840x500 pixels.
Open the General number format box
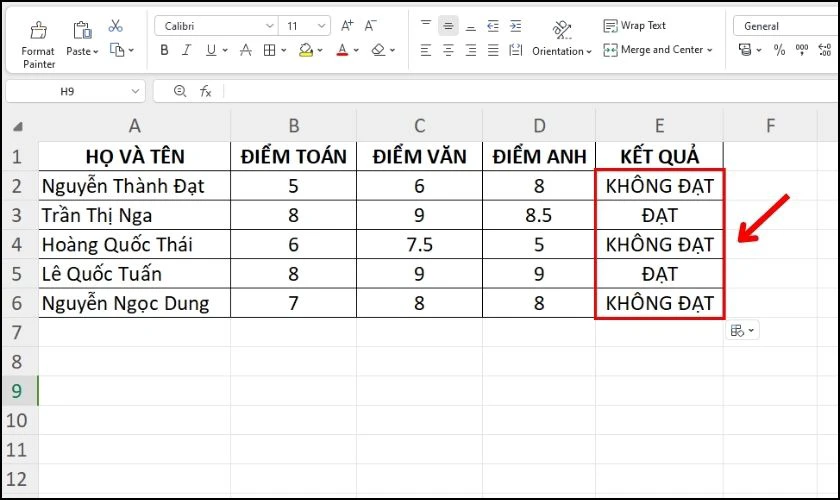785,26
